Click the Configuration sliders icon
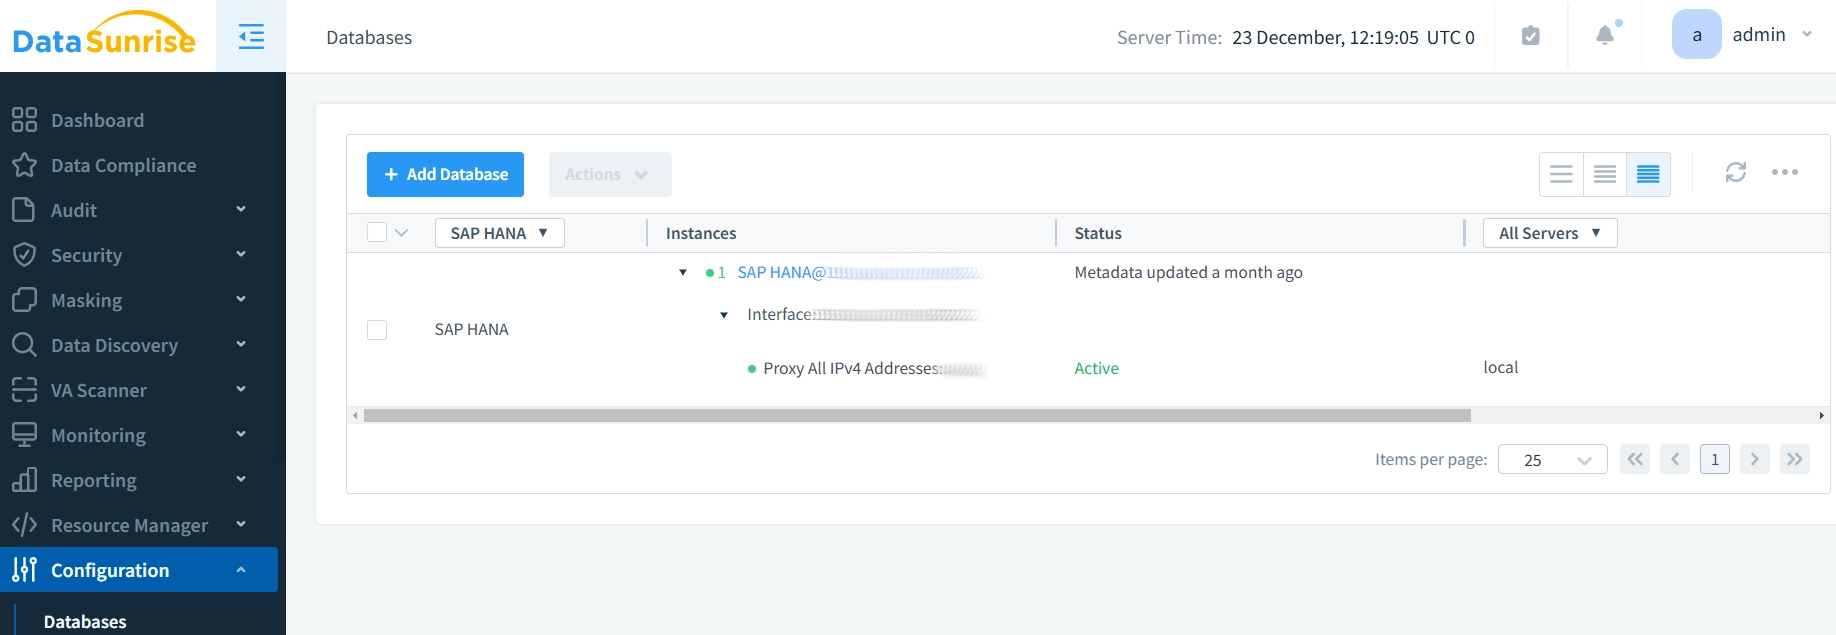Image resolution: width=1836 pixels, height=635 pixels. tap(24, 570)
